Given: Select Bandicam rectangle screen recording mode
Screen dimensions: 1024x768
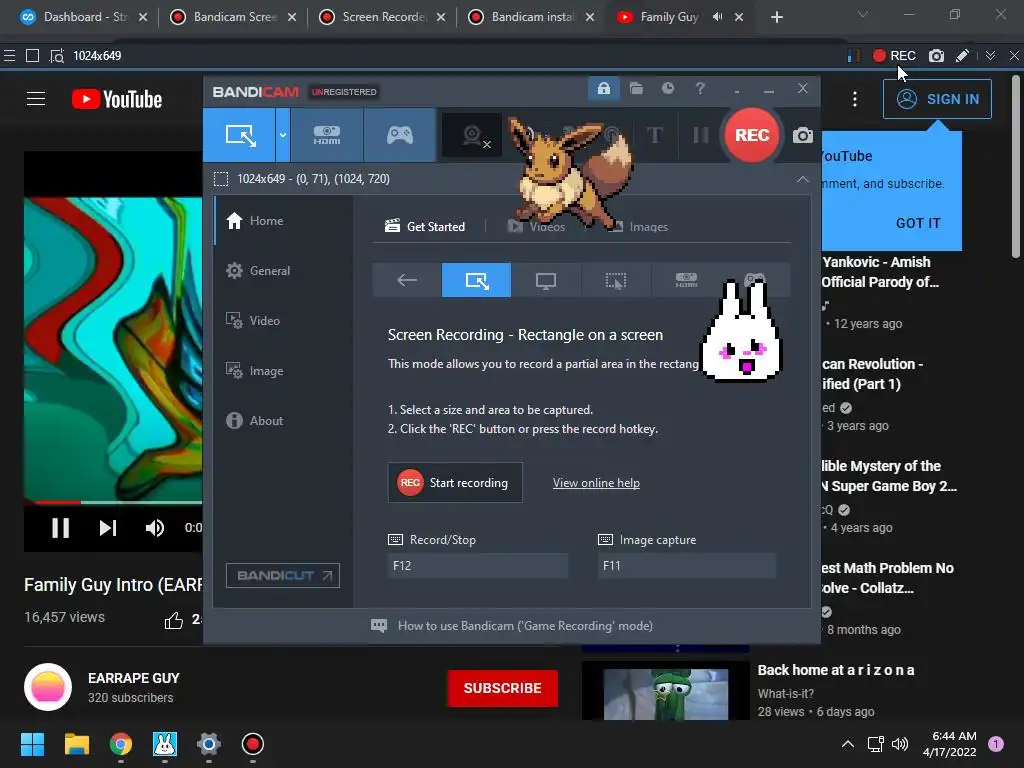Looking at the screenshot, I should (x=240, y=135).
